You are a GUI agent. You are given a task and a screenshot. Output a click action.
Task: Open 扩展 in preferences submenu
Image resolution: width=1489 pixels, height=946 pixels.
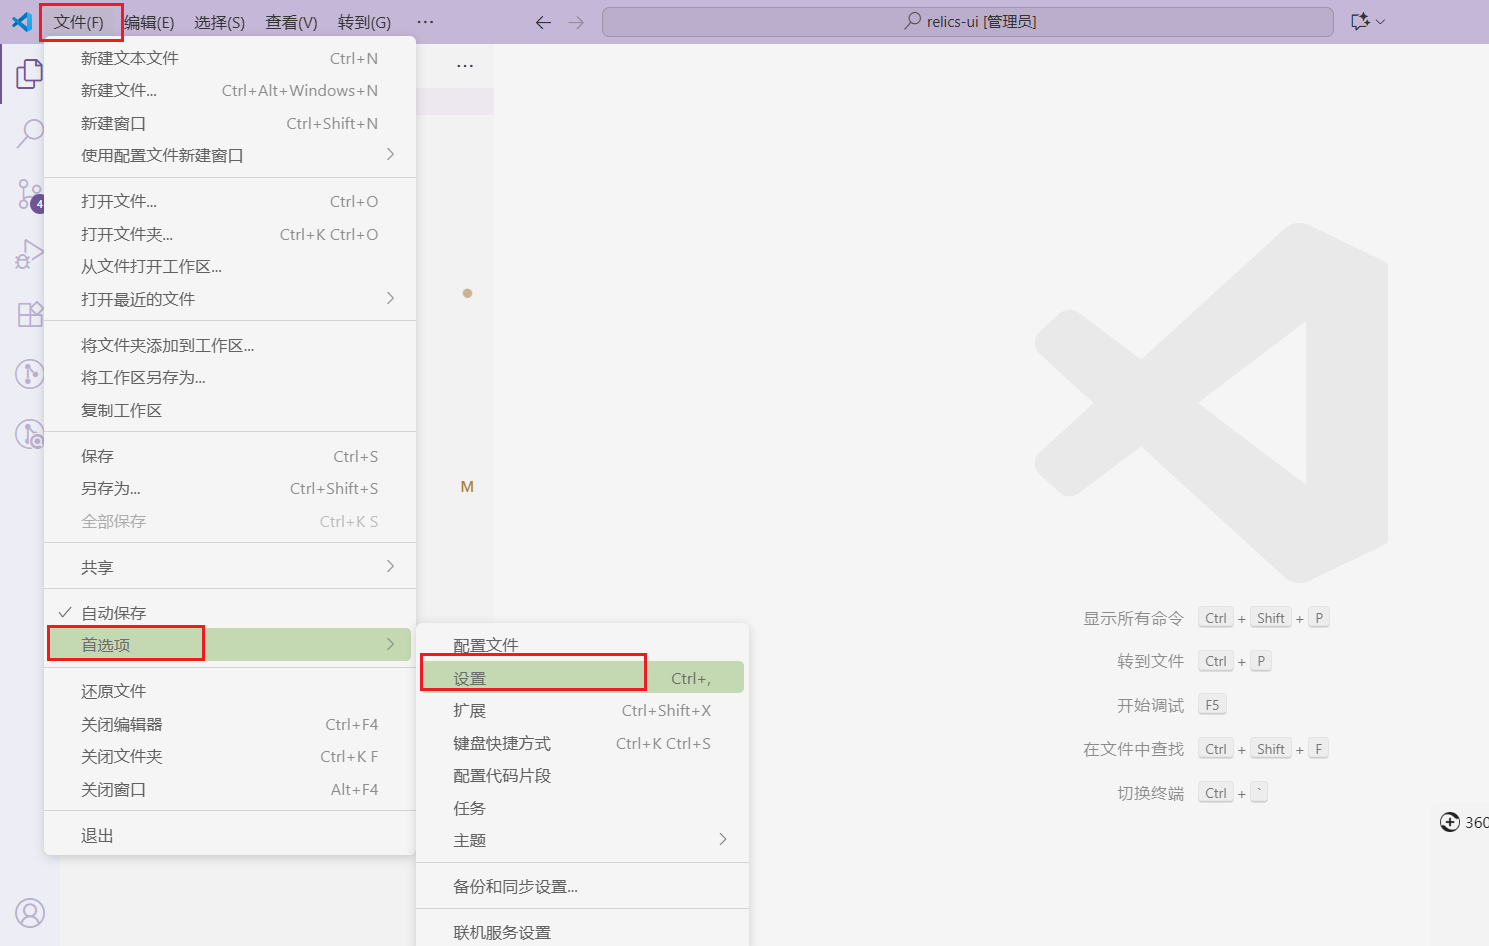582,710
